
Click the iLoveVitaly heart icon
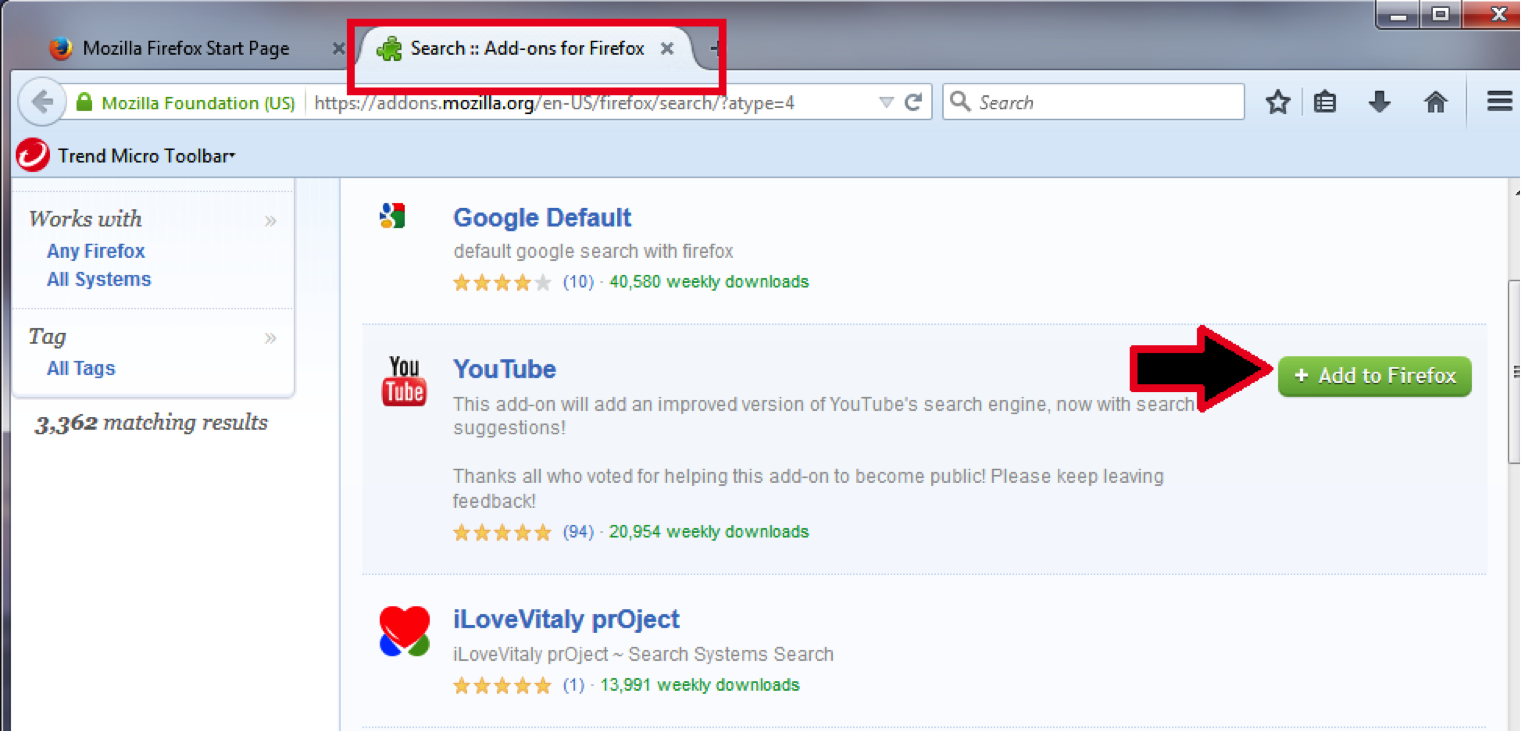click(x=405, y=631)
